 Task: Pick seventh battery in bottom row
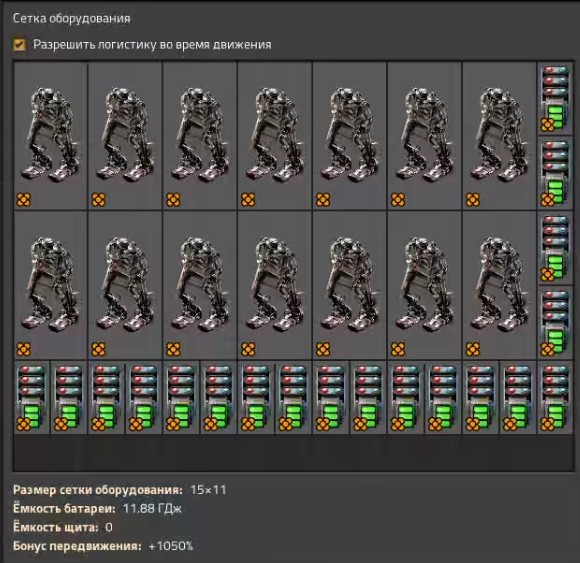tap(256, 397)
